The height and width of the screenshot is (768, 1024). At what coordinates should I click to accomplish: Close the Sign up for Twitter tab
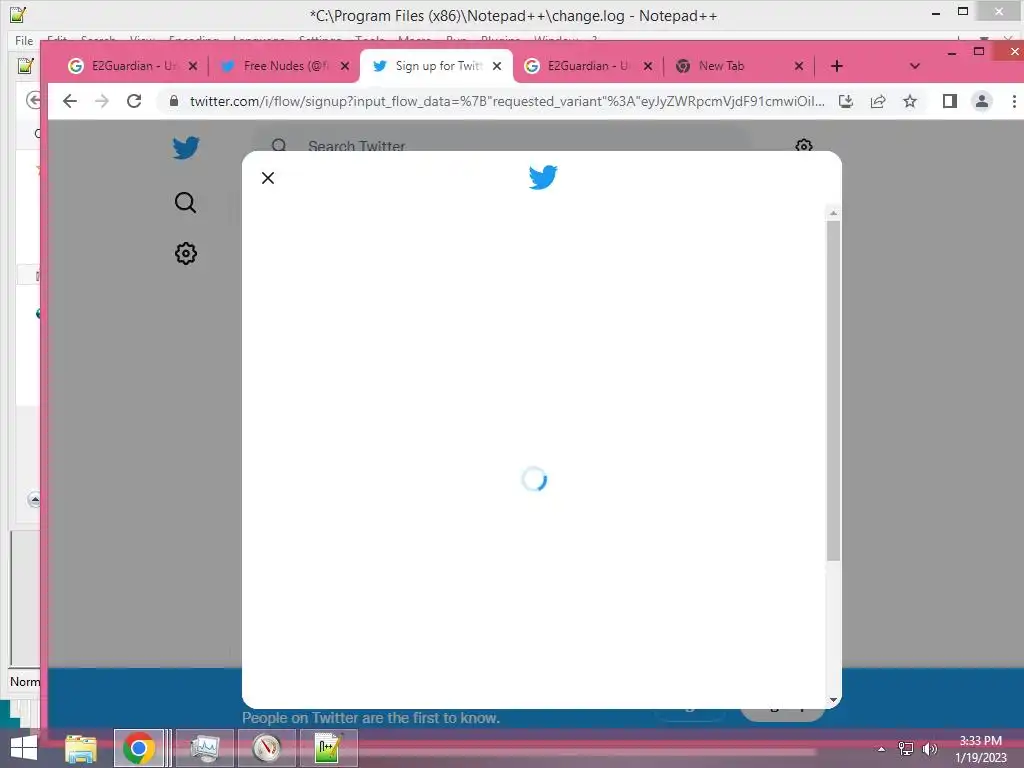(497, 66)
